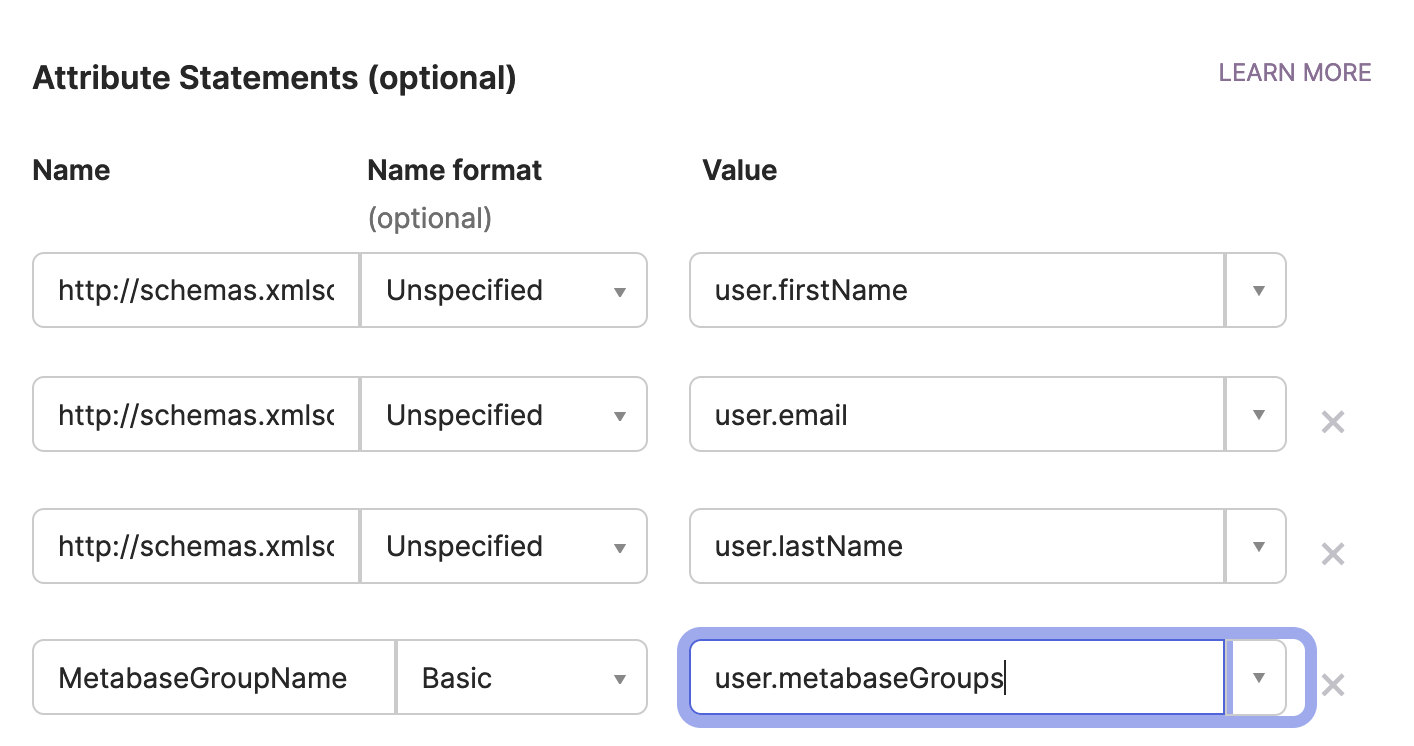The height and width of the screenshot is (746, 1414).
Task: Remove the user.email attribute statement
Action: (1332, 422)
